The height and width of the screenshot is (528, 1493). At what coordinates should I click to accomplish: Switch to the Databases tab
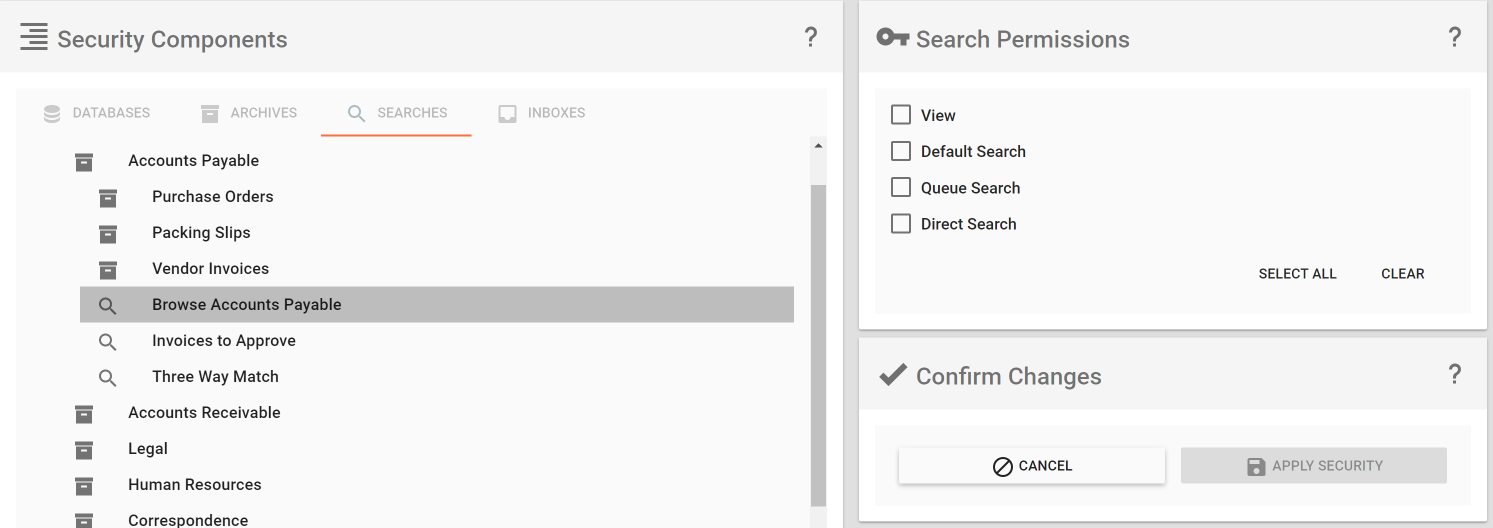pyautogui.click(x=97, y=113)
